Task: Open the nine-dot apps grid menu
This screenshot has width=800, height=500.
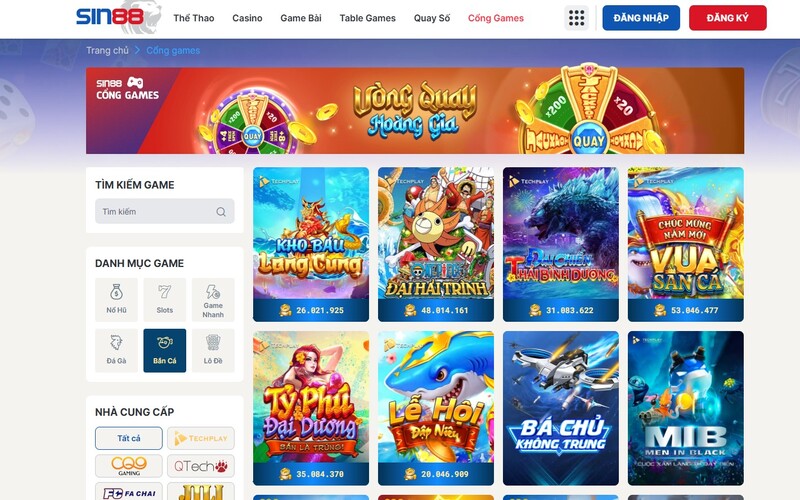Action: [577, 18]
